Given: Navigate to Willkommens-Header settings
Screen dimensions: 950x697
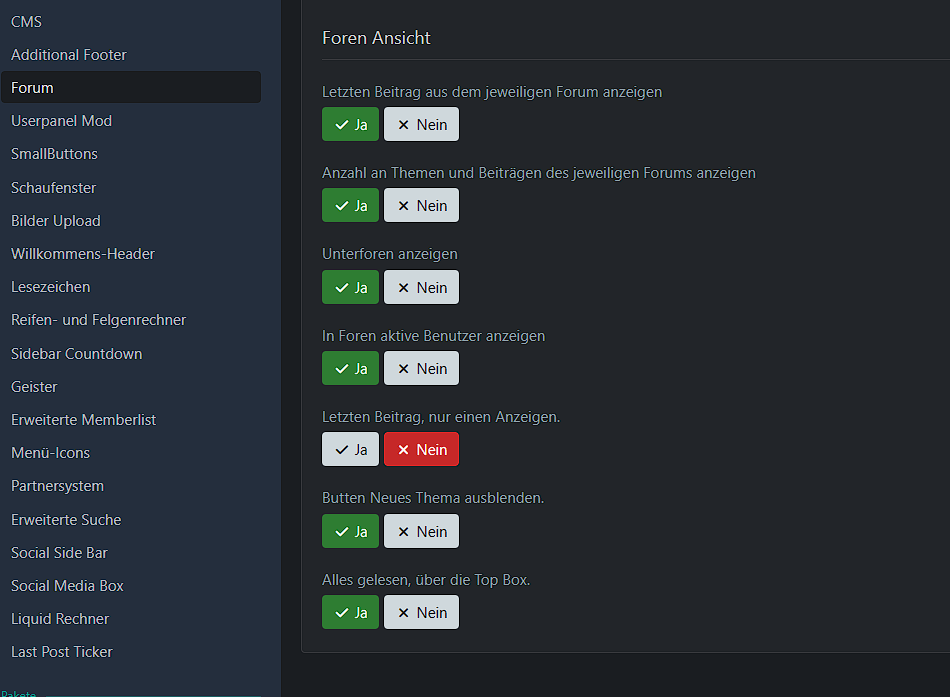Looking at the screenshot, I should point(83,254).
